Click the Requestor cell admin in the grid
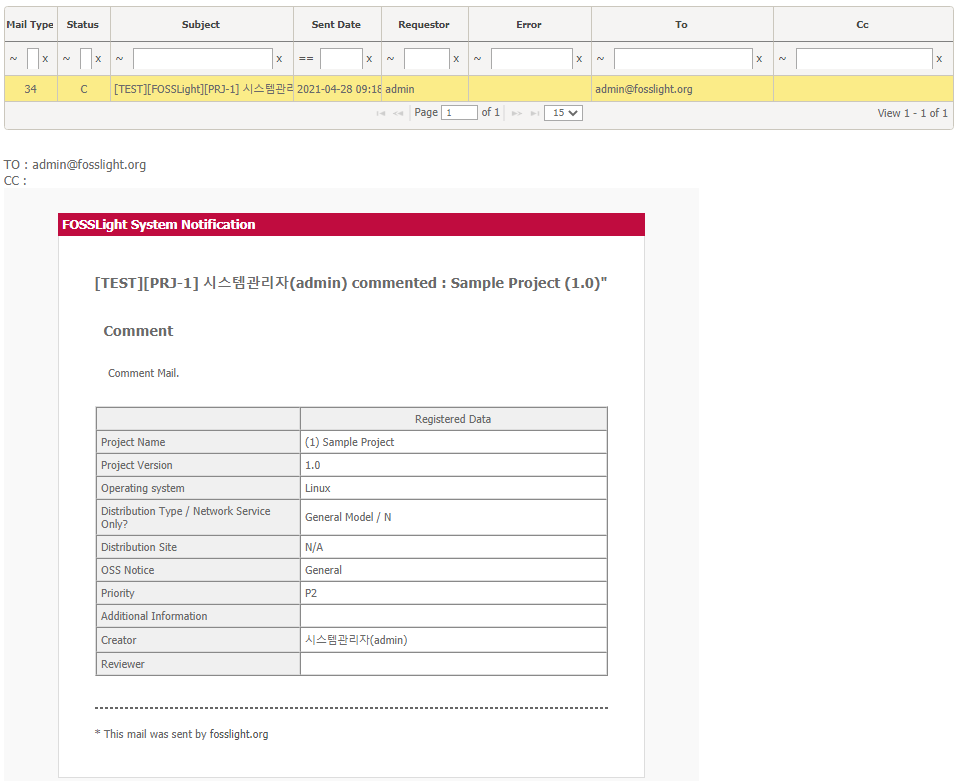 [x=425, y=89]
